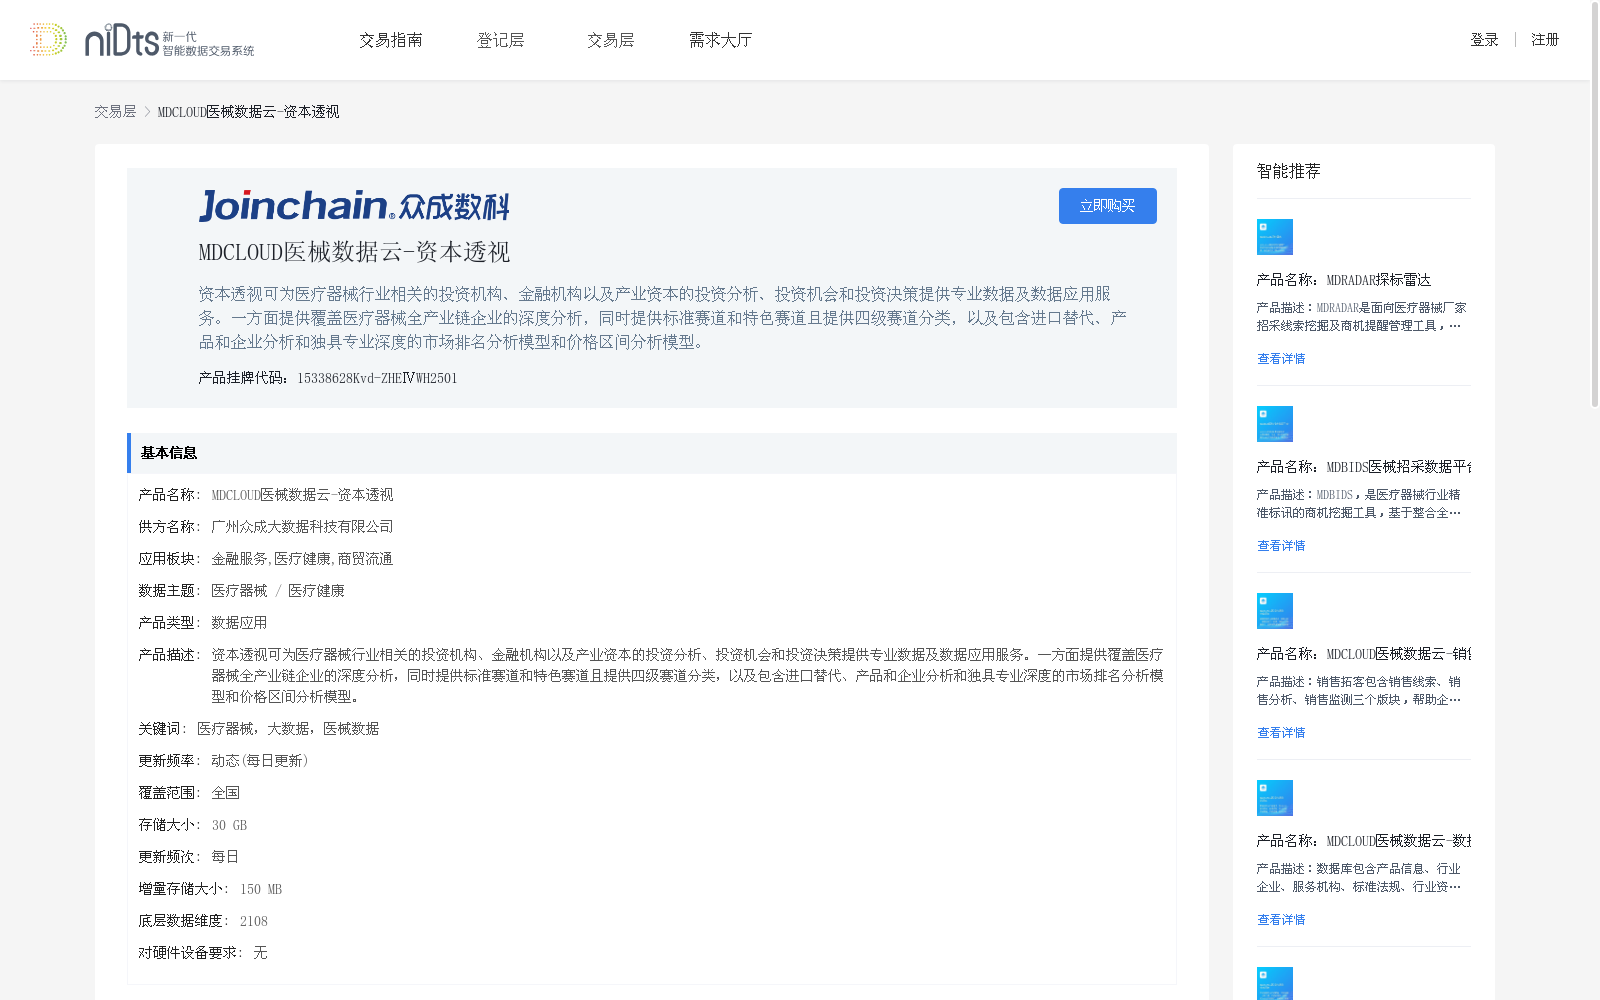Screen dimensions: 1600x1000
Task: Click the product code 15338628Kvd-ZHEIVWH2501
Action: point(377,378)
